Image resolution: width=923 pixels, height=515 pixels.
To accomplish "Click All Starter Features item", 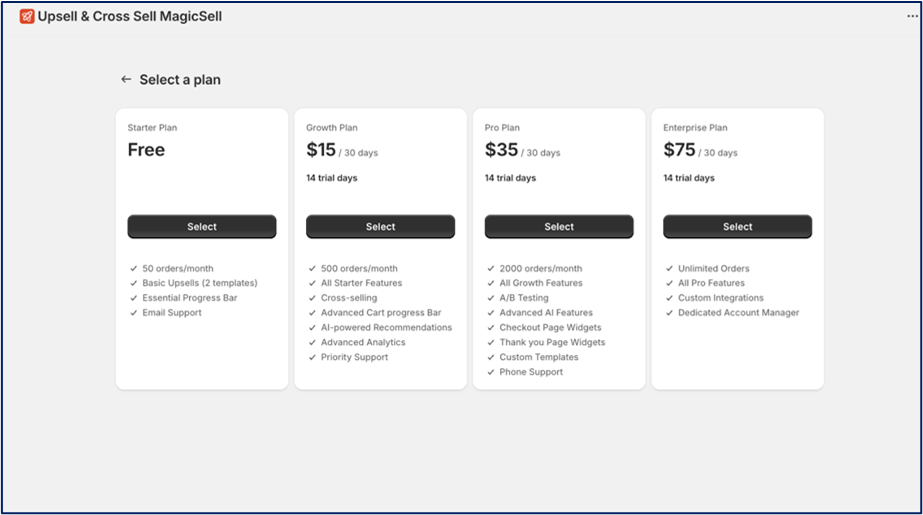I will [x=361, y=283].
